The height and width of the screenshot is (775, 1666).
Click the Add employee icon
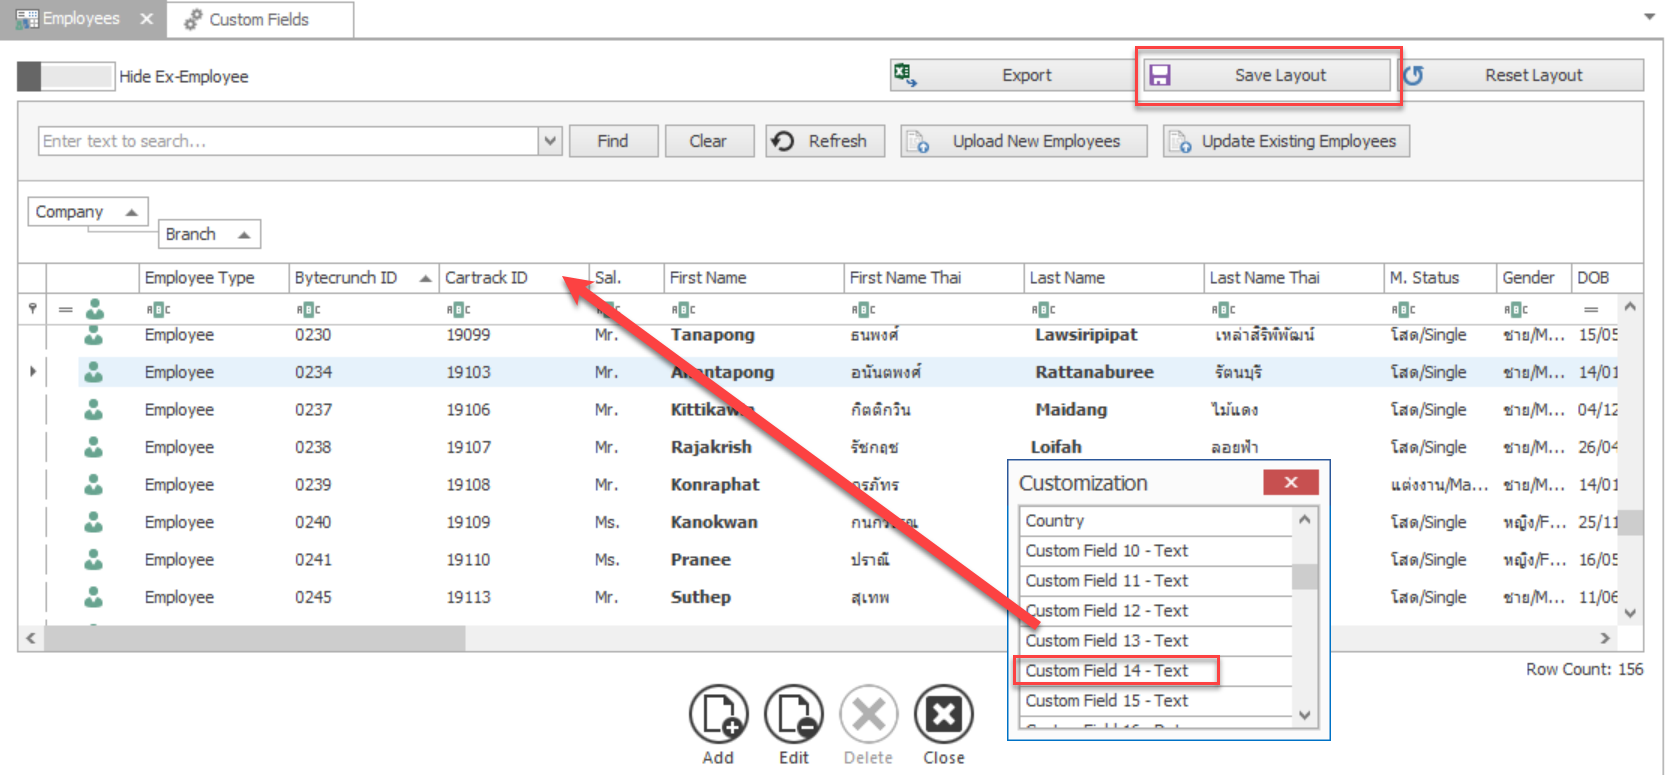[x=718, y=715]
